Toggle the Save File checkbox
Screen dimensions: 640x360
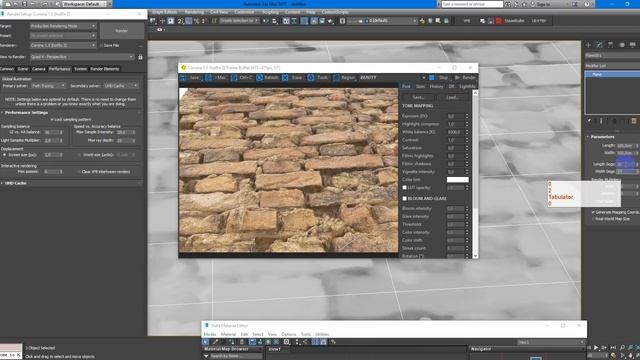(x=102, y=45)
